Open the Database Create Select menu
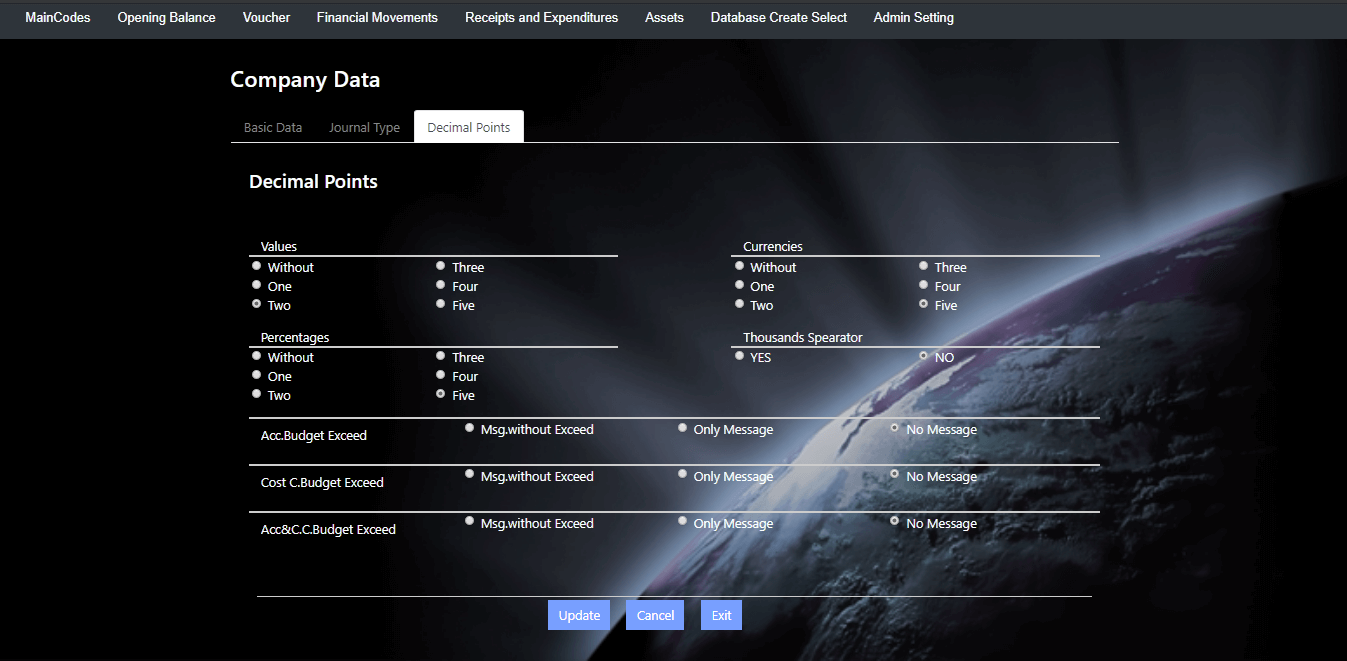The width and height of the screenshot is (1347, 661). click(x=779, y=17)
